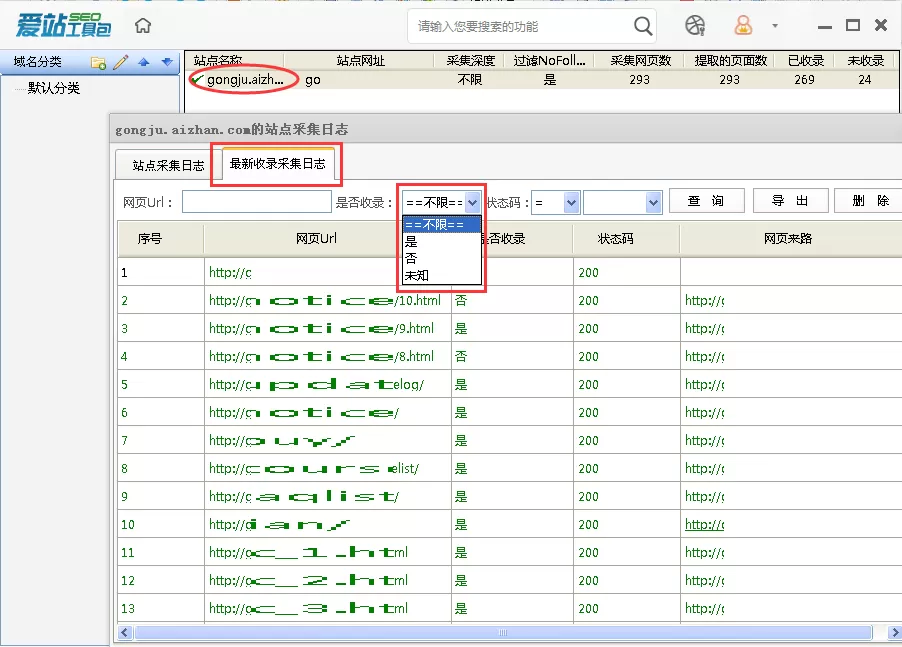Click the row 2 URL ending /10.html
This screenshot has height=647, width=902.
(x=325, y=301)
